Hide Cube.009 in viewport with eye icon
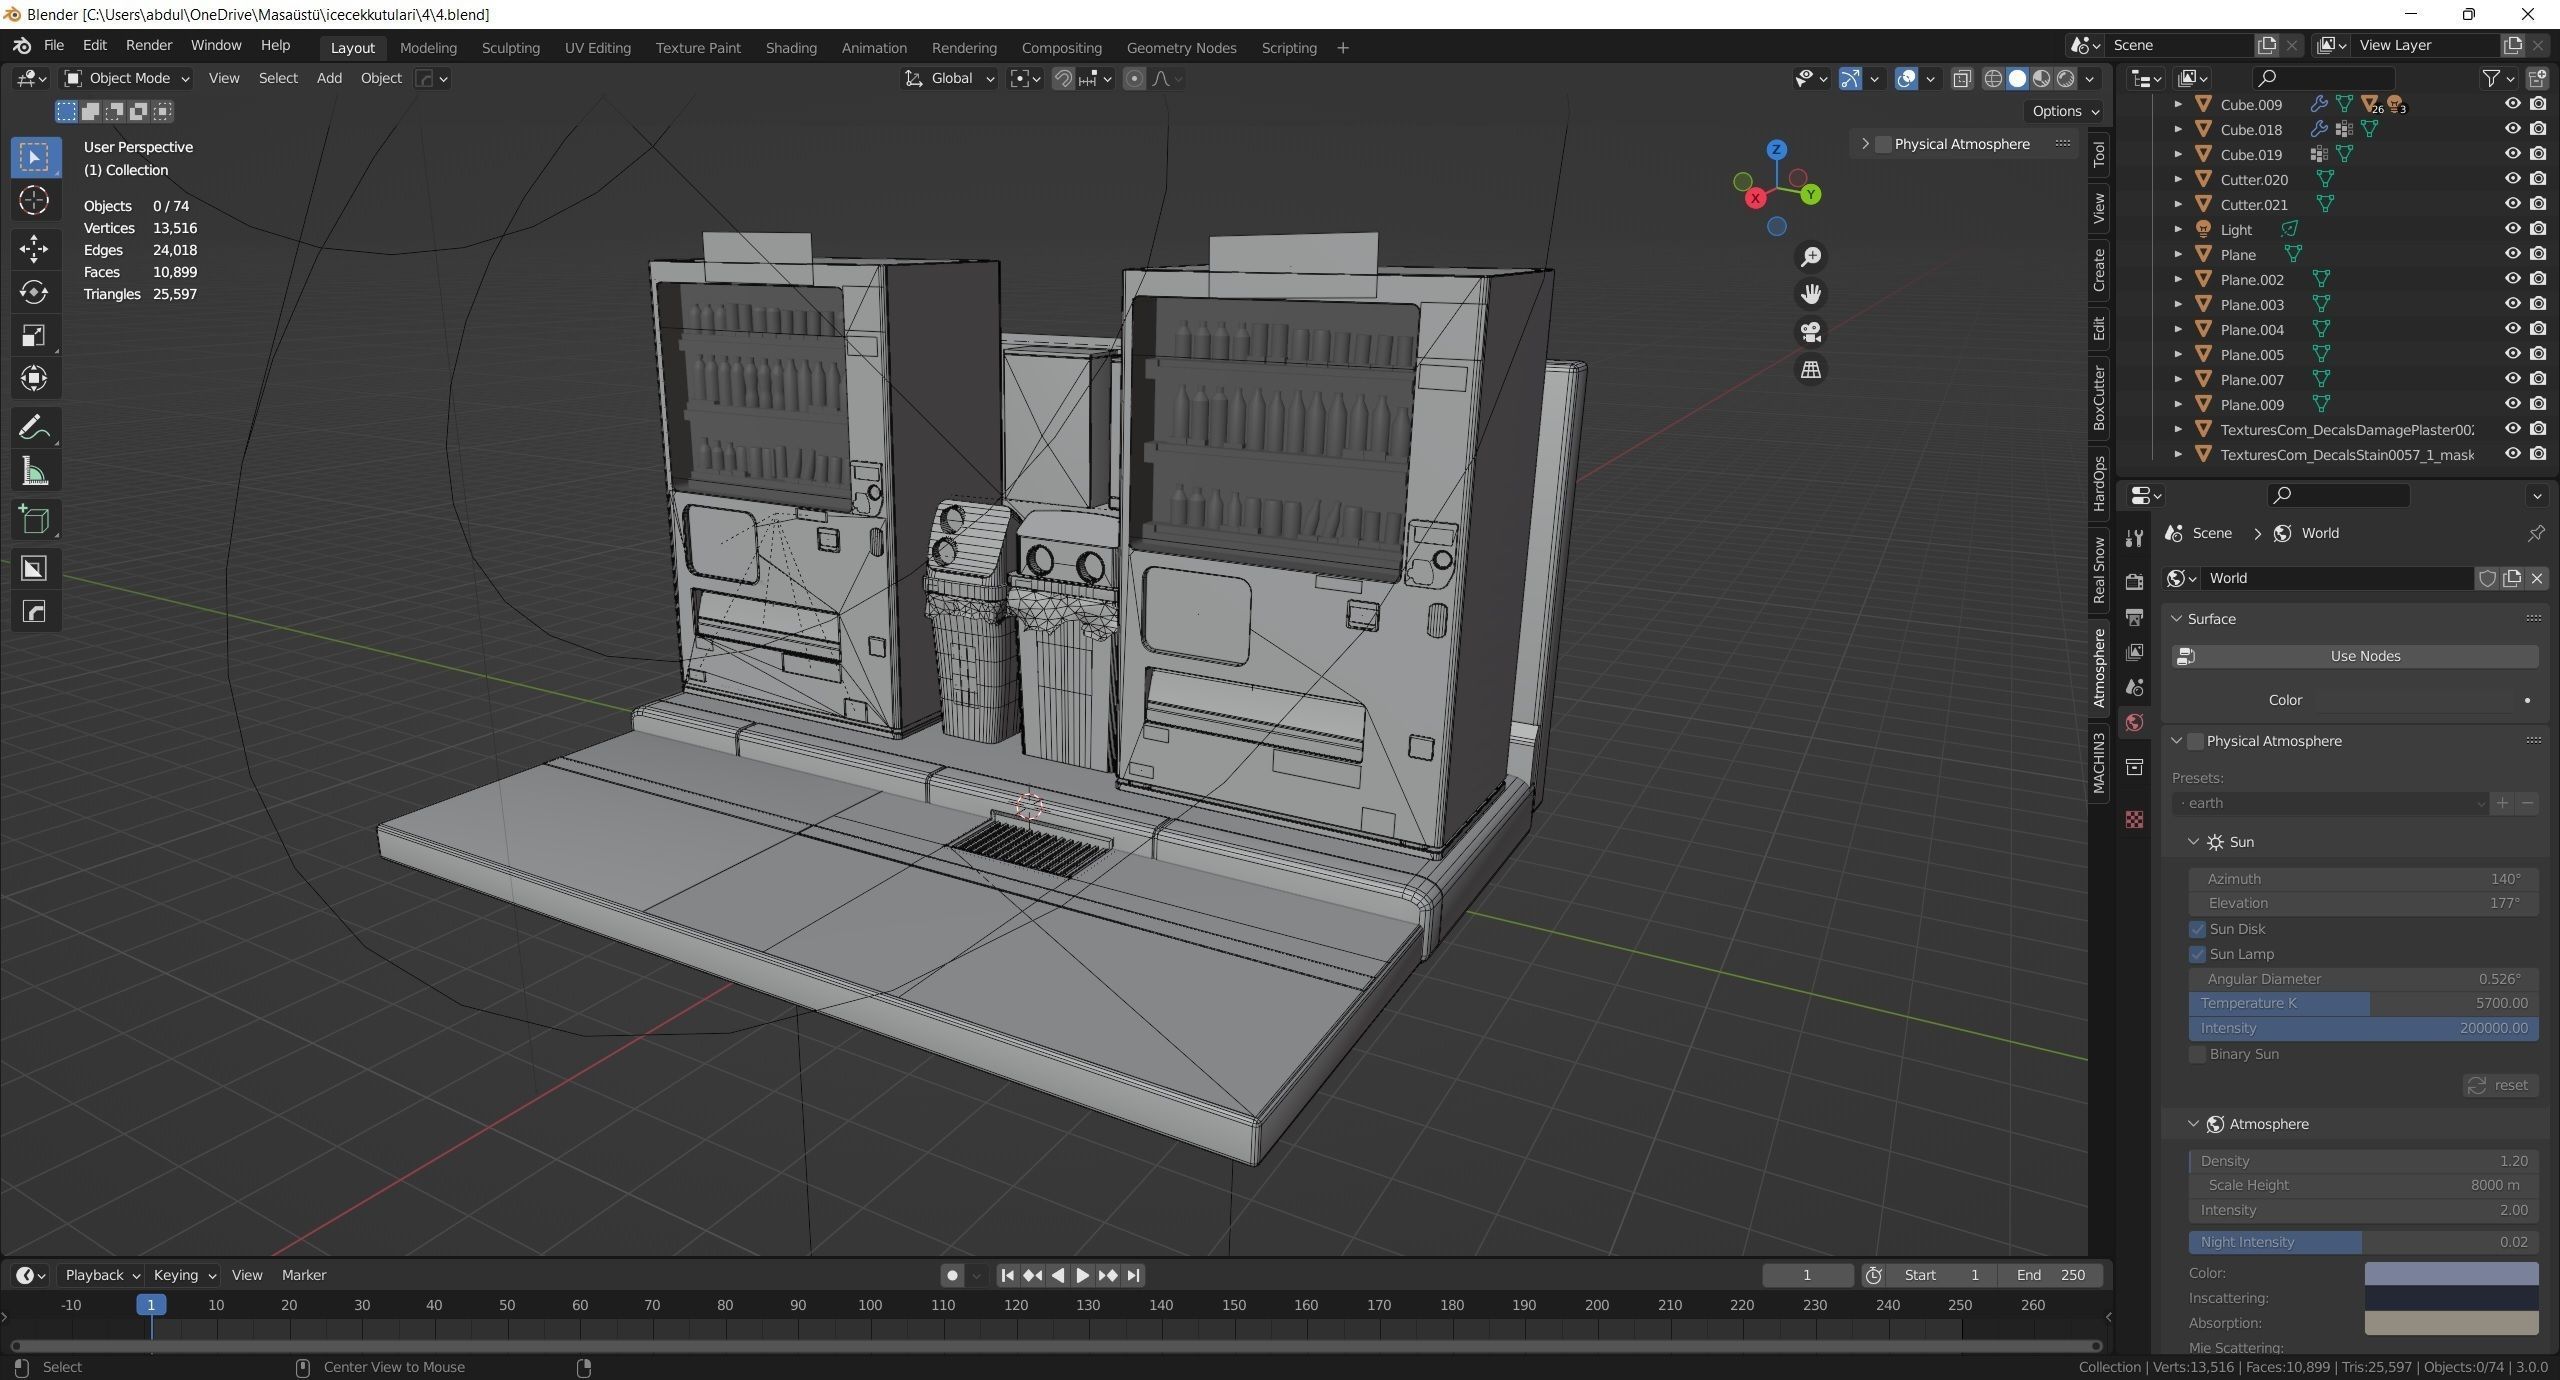Screen dimensions: 2560x1380 coord(2512,104)
